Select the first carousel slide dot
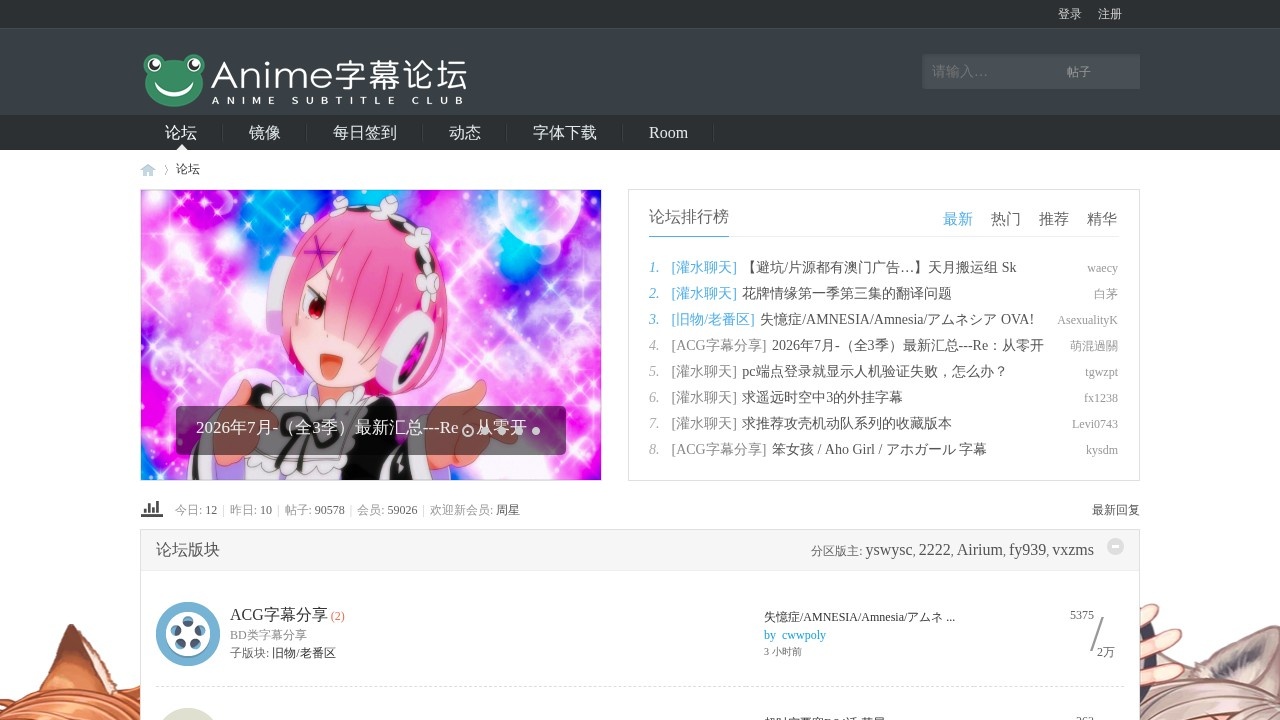 tap(468, 431)
